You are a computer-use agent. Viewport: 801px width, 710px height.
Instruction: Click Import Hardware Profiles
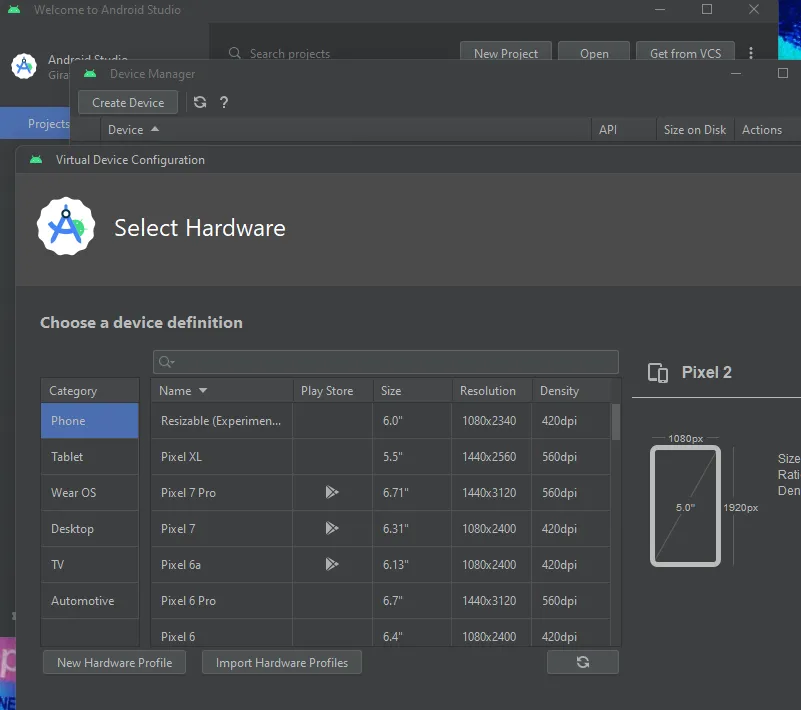point(281,661)
